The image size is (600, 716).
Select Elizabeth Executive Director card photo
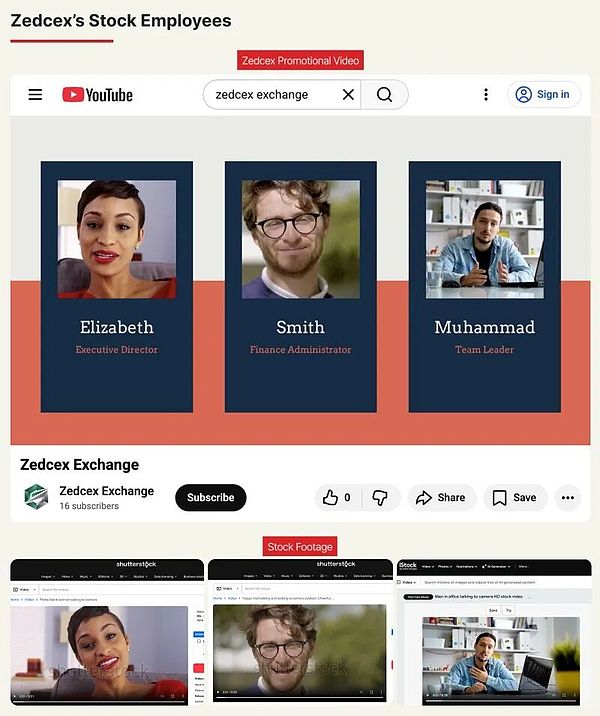tap(117, 239)
